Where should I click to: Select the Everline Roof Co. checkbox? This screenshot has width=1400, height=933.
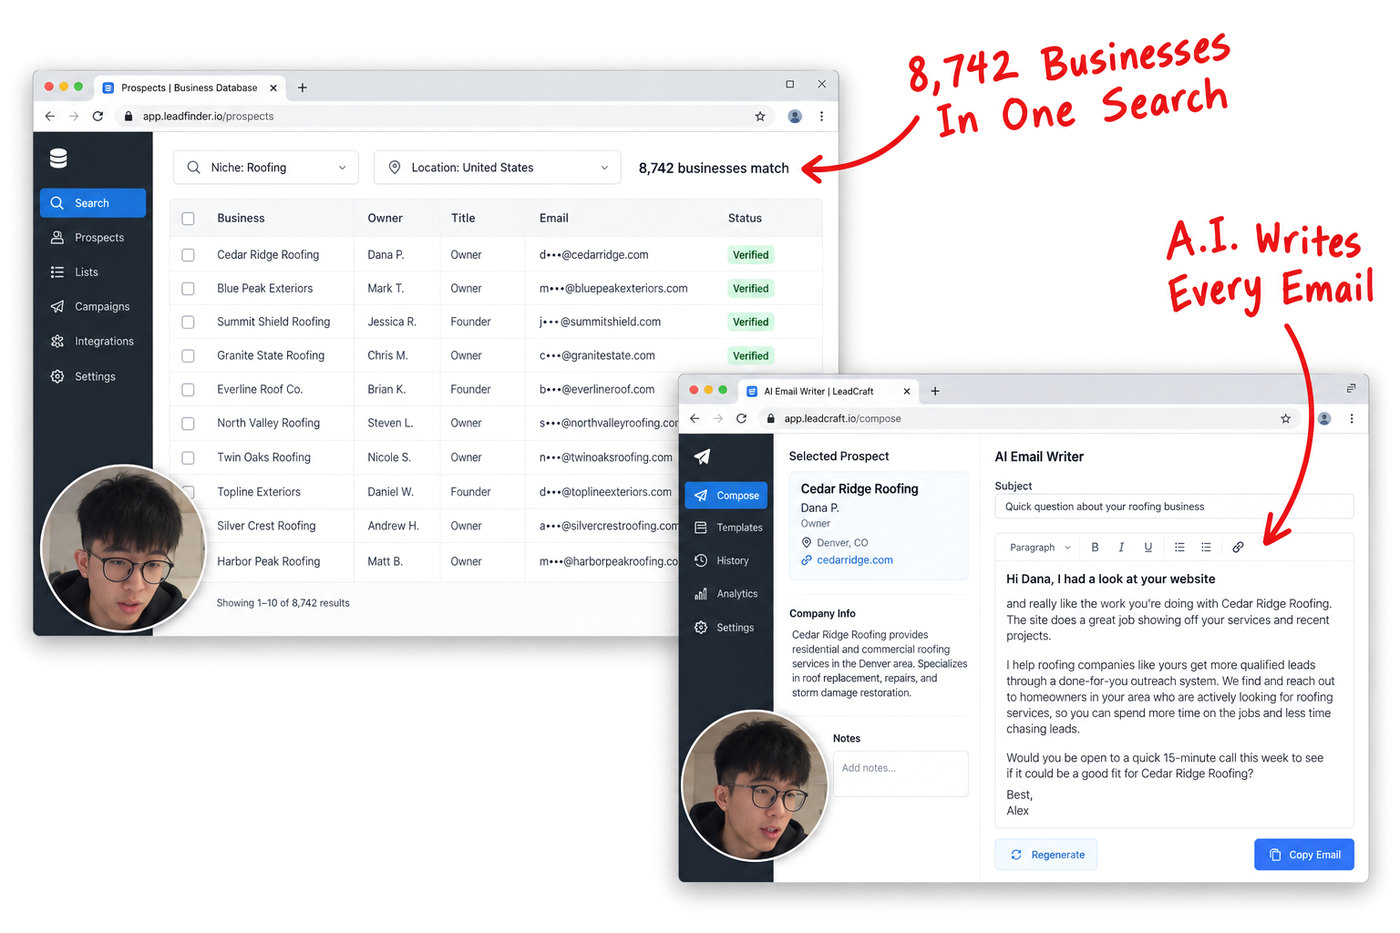pyautogui.click(x=188, y=390)
